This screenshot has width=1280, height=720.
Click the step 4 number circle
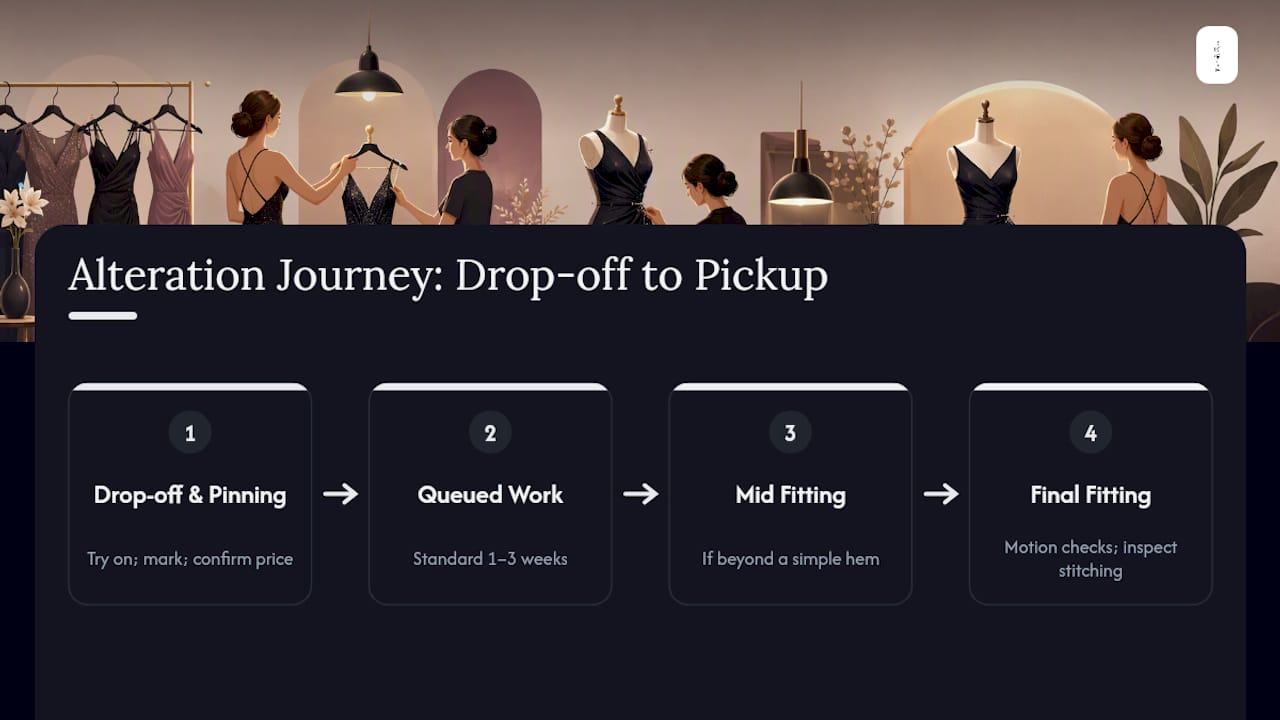coord(1090,433)
